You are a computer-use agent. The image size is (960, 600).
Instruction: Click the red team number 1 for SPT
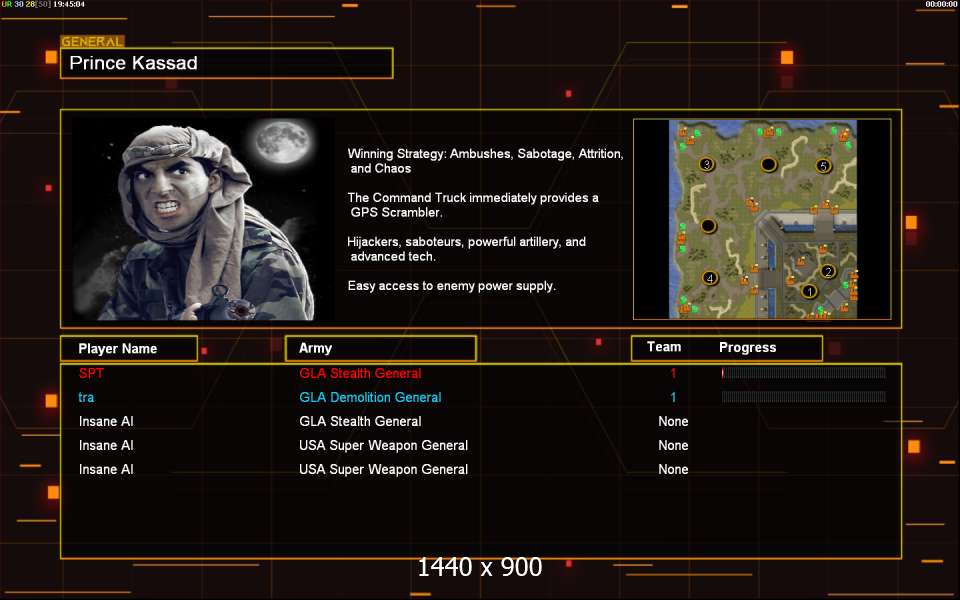(673, 373)
